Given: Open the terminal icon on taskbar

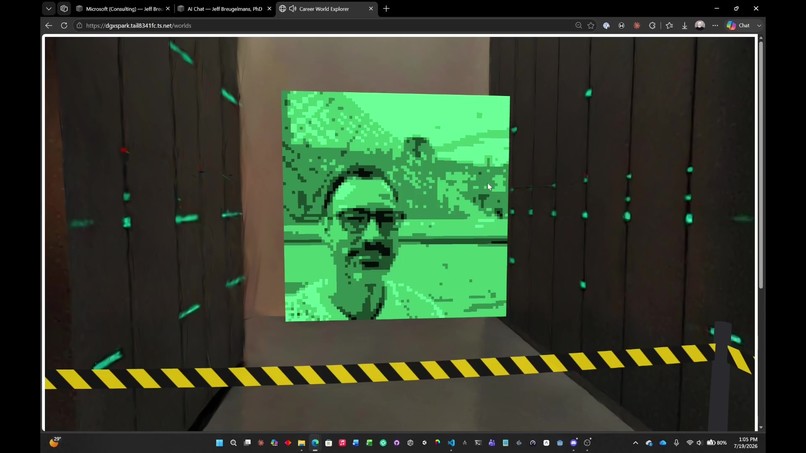Looking at the screenshot, I should pos(478,443).
